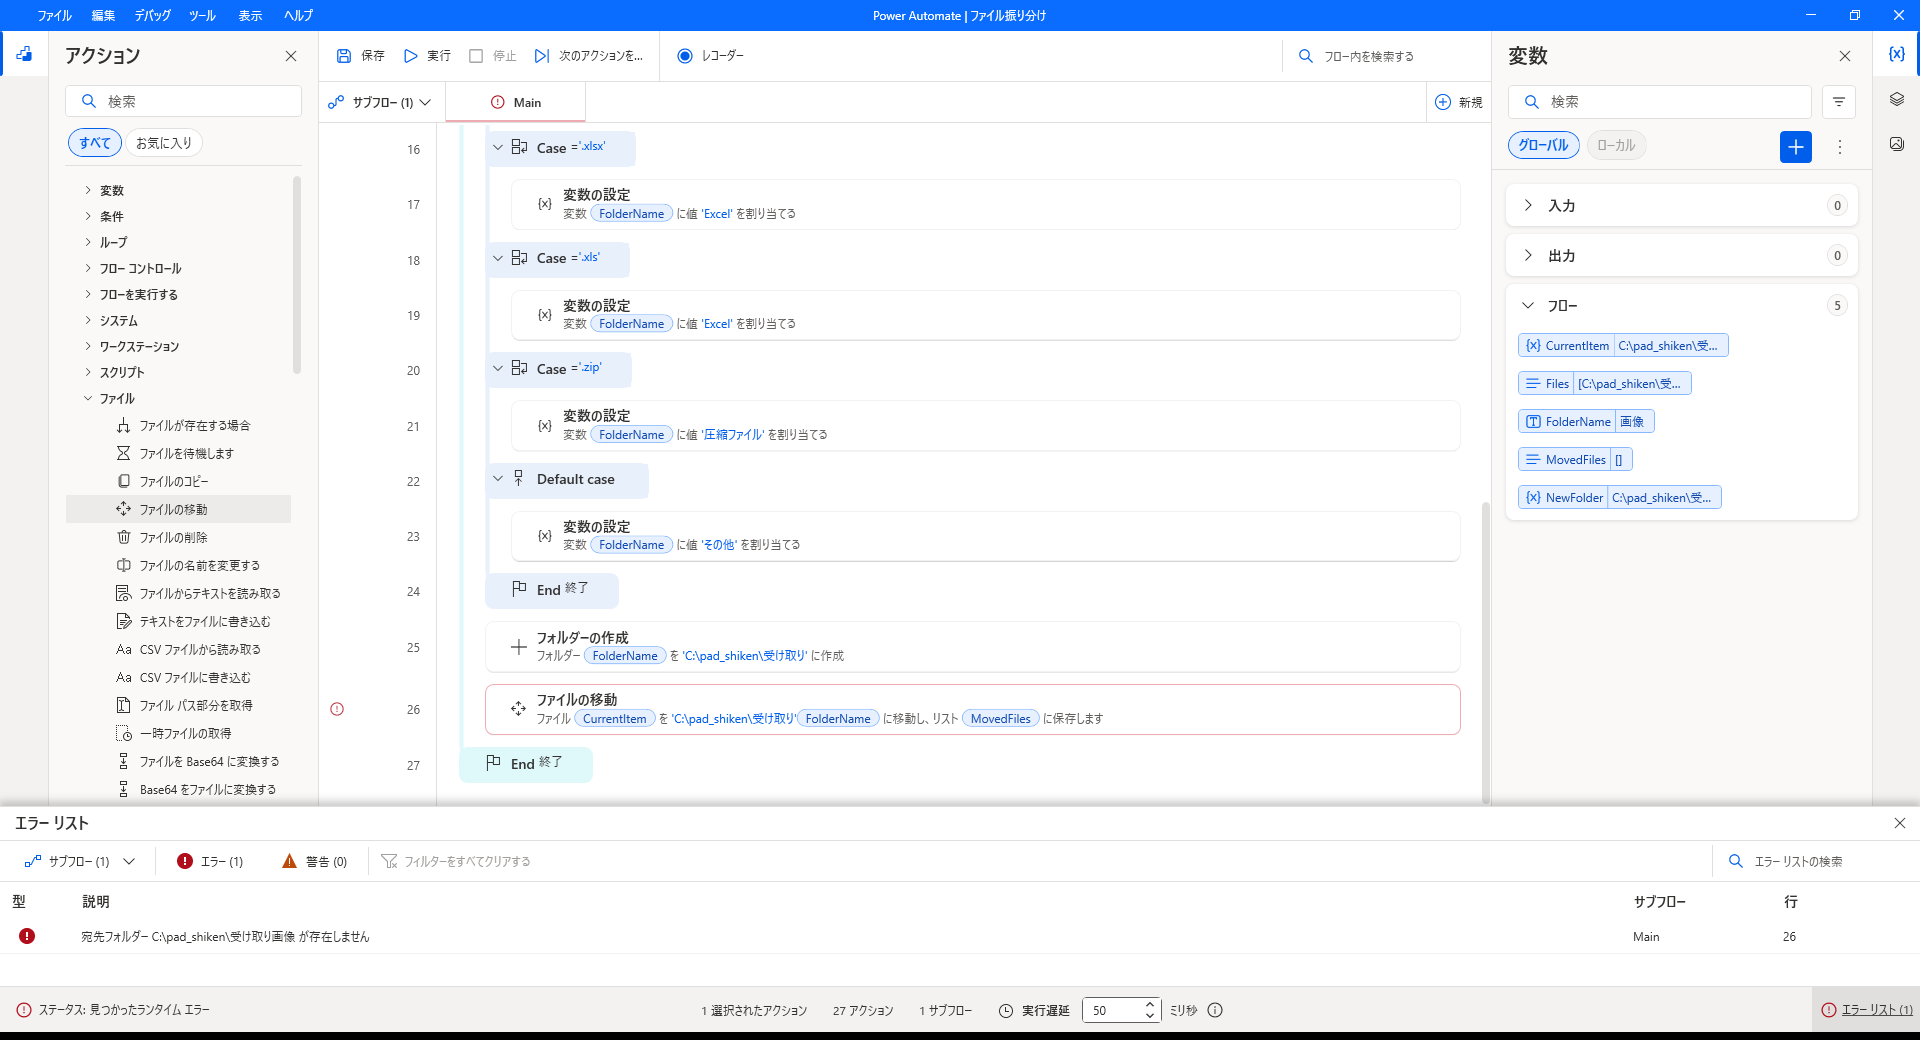
Task: Increase the 実行遅延 delay value
Action: tap(1150, 1004)
